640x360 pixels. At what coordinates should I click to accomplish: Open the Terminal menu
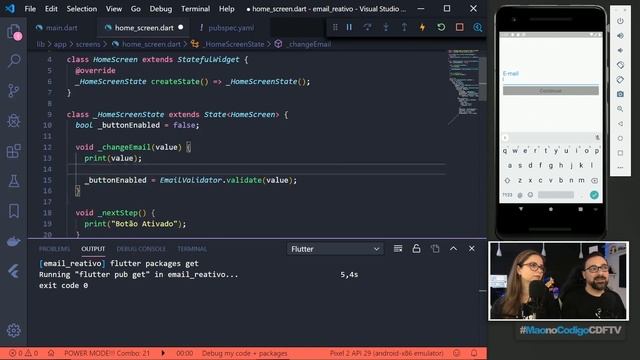[196, 9]
